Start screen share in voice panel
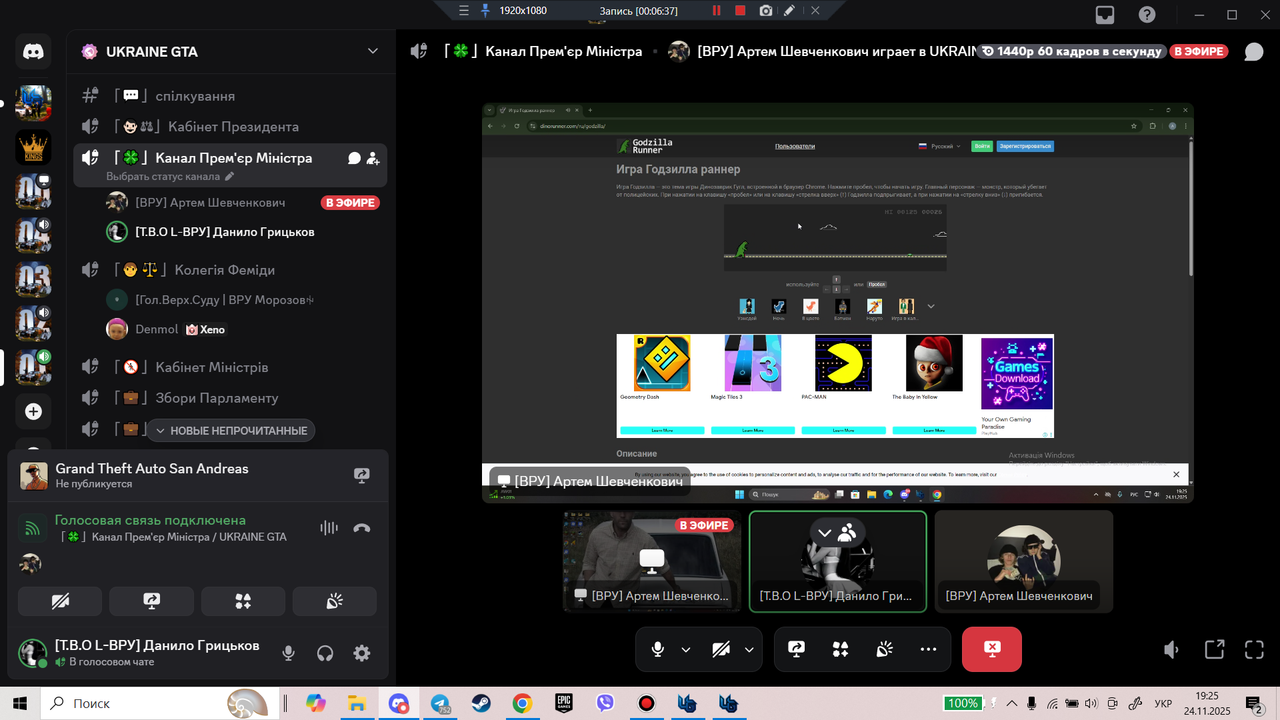 click(152, 601)
